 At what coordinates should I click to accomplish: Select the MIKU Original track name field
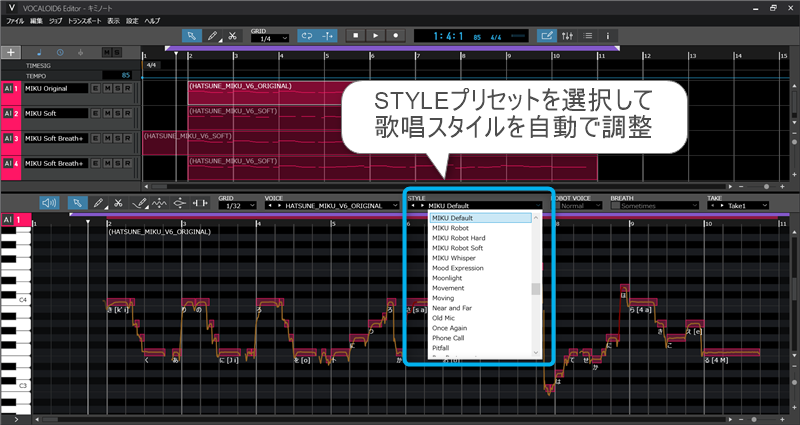click(x=56, y=88)
